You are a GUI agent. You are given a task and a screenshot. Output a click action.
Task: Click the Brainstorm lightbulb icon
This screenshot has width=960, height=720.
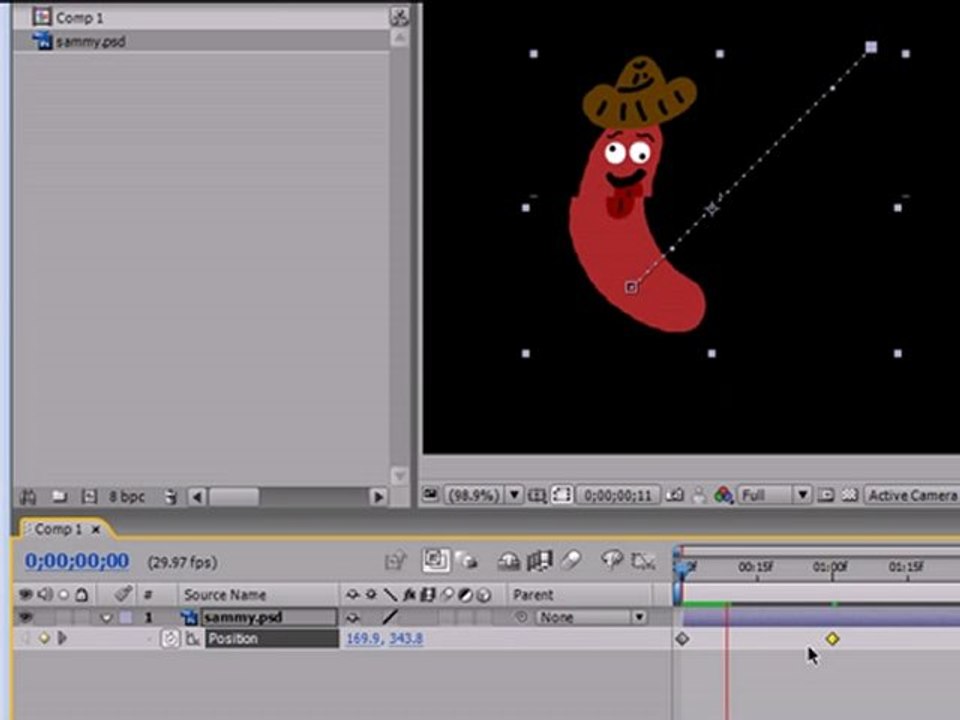tap(611, 560)
